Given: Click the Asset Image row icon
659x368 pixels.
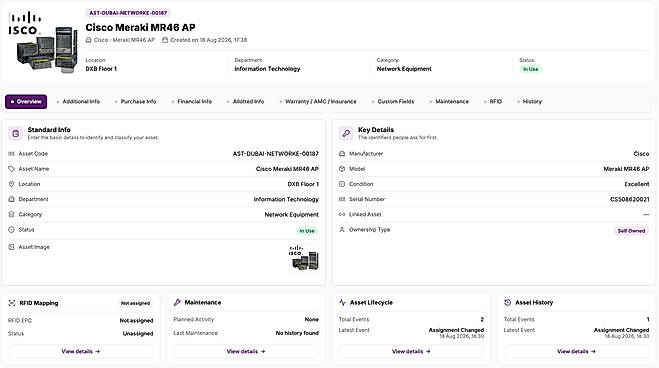Looking at the screenshot, I should [11, 247].
